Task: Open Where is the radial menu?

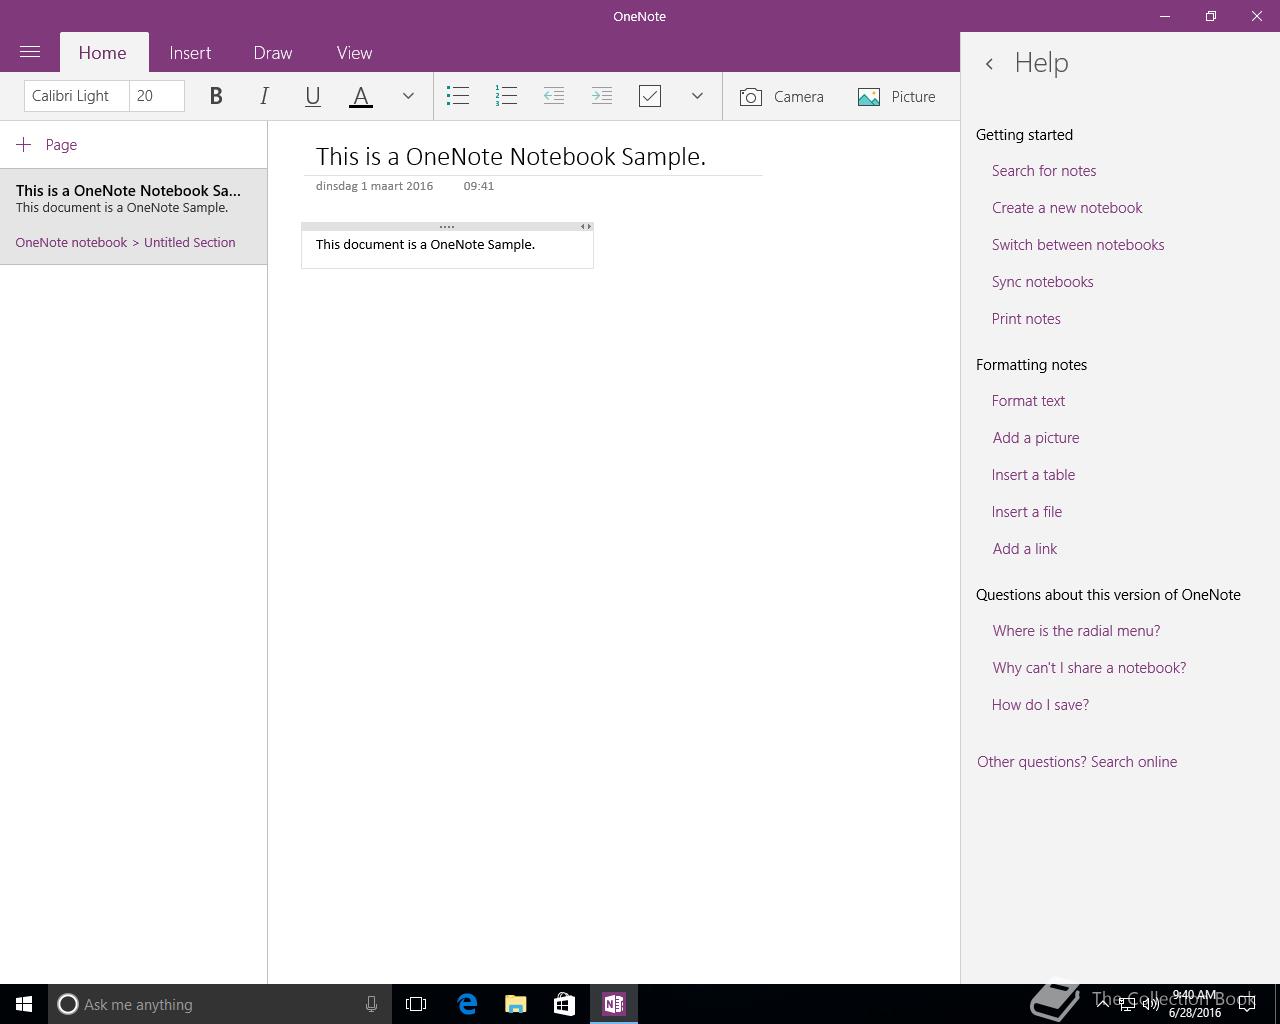Action: (1076, 631)
